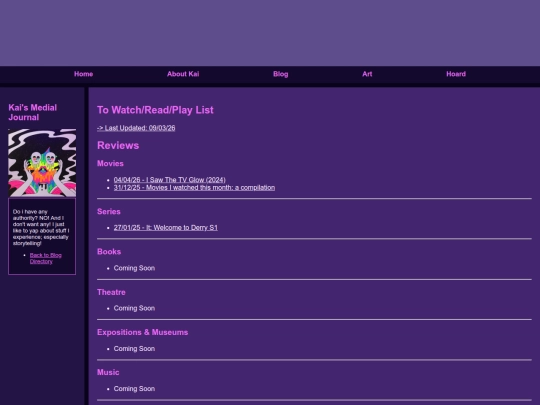Click the Music subheading
Viewport: 540px width, 405px height.
click(108, 372)
